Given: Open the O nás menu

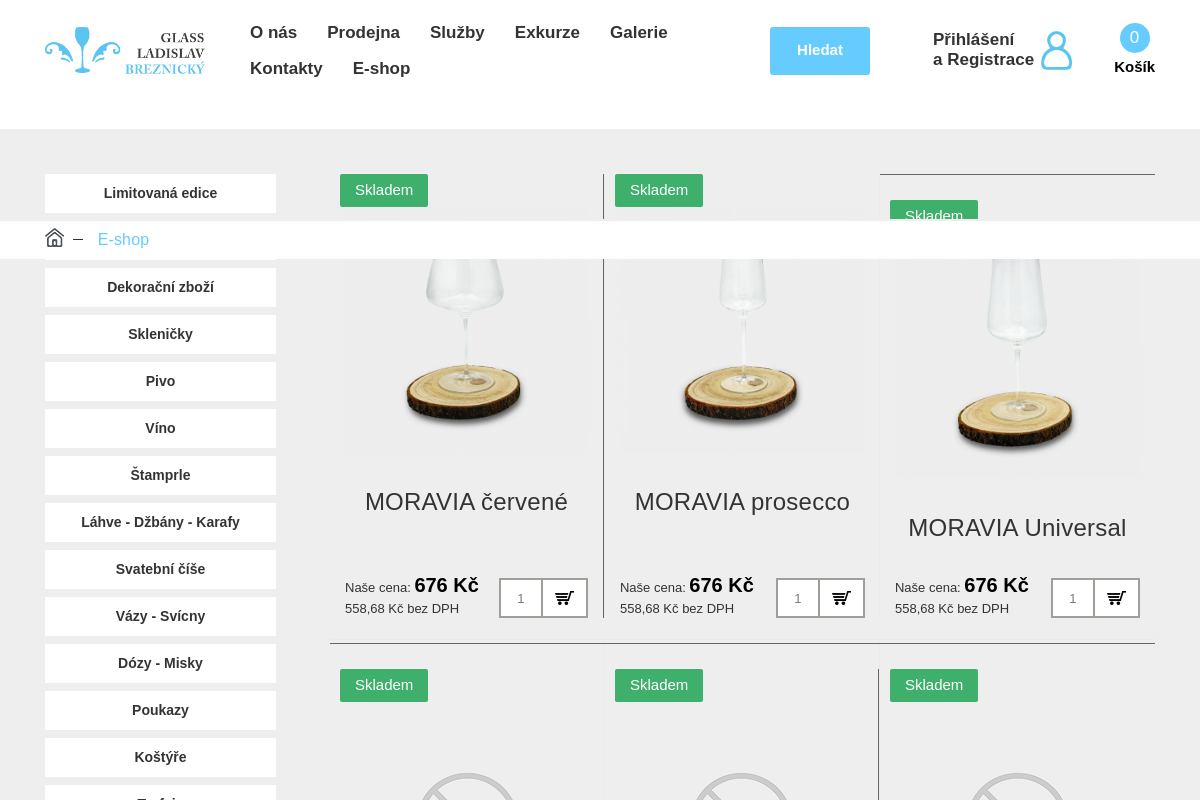Looking at the screenshot, I should (273, 32).
